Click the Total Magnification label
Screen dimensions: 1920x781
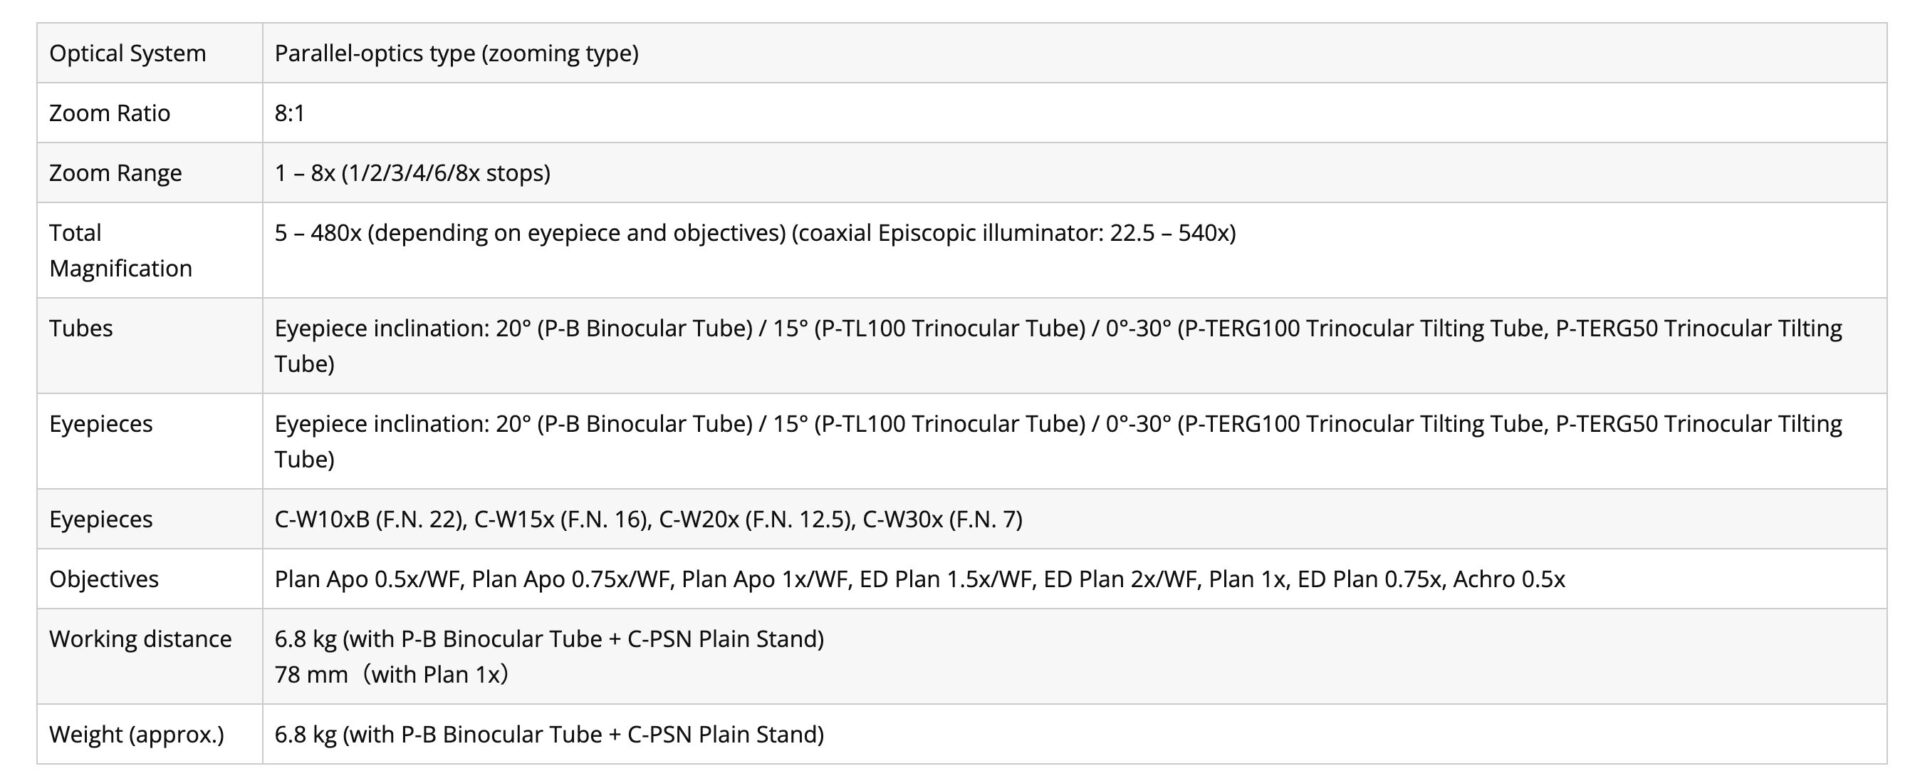[120, 250]
